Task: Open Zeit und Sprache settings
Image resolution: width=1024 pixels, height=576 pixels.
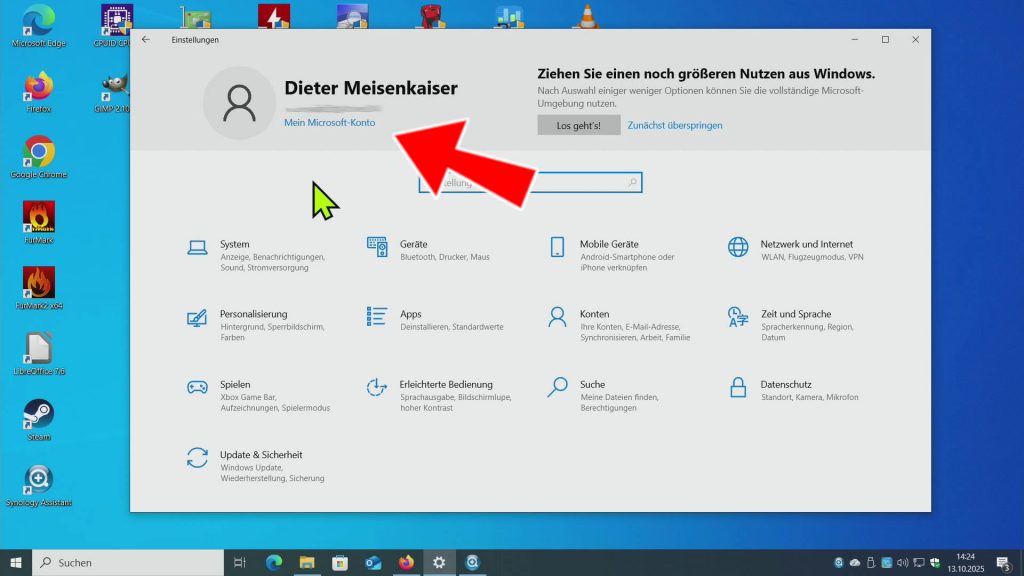Action: click(x=795, y=315)
